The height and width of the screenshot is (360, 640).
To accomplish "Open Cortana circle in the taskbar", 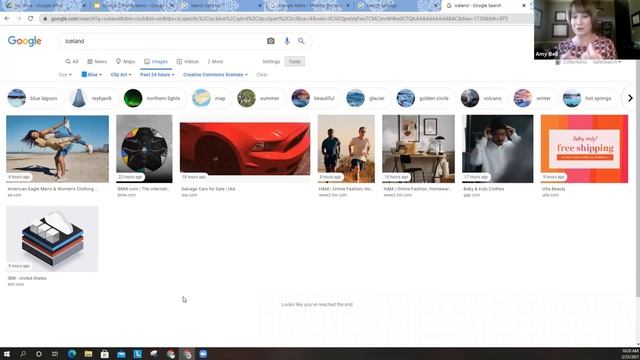I will pos(39,354).
